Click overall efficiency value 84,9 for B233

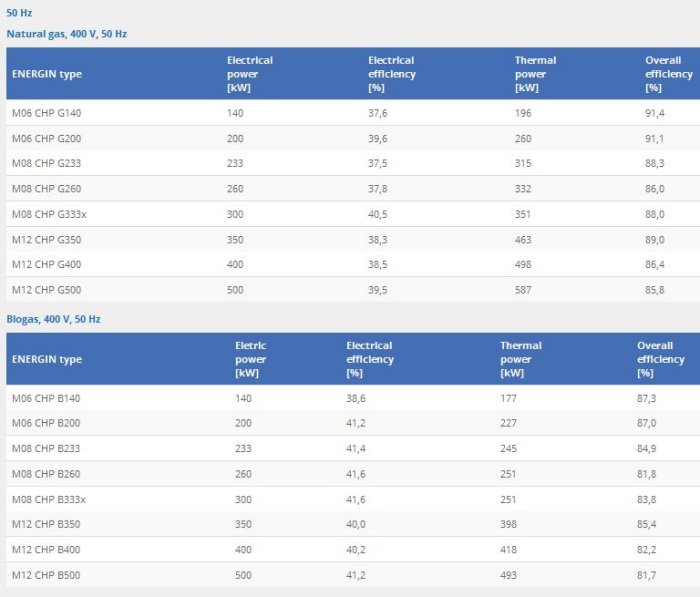(x=647, y=449)
